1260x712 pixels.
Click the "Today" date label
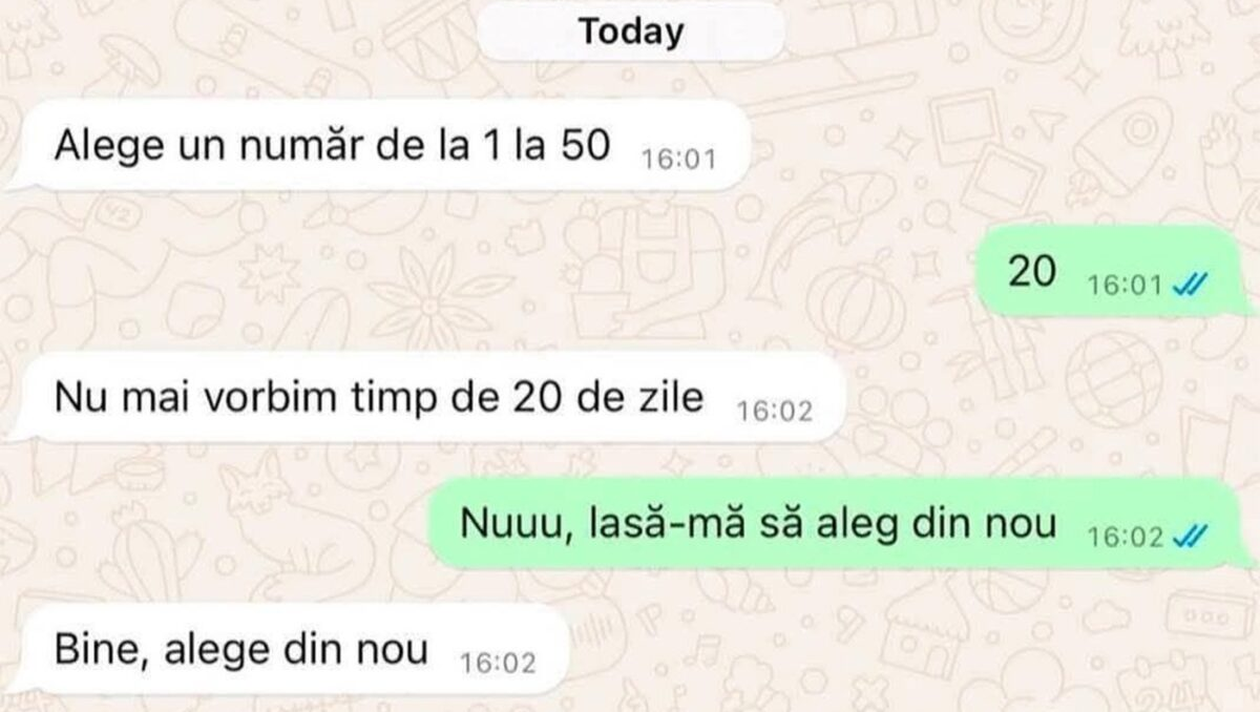tap(631, 32)
